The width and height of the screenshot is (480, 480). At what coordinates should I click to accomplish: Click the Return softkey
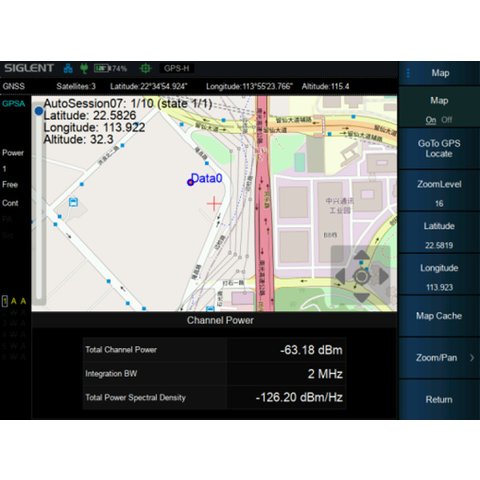[x=439, y=400]
